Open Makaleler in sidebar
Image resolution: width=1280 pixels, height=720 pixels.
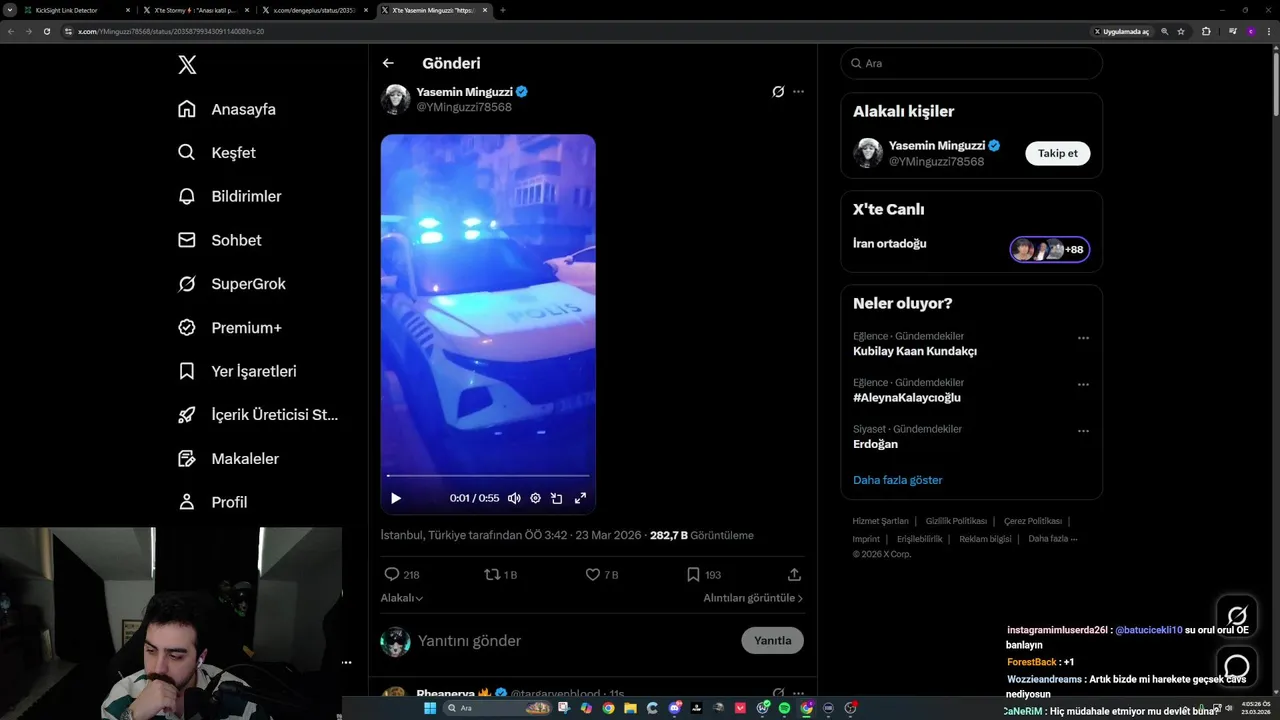coord(228,458)
